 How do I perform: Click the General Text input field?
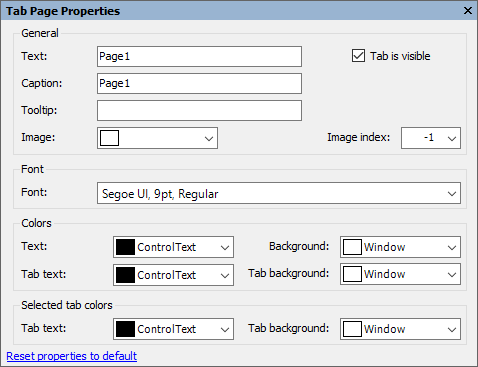click(199, 56)
